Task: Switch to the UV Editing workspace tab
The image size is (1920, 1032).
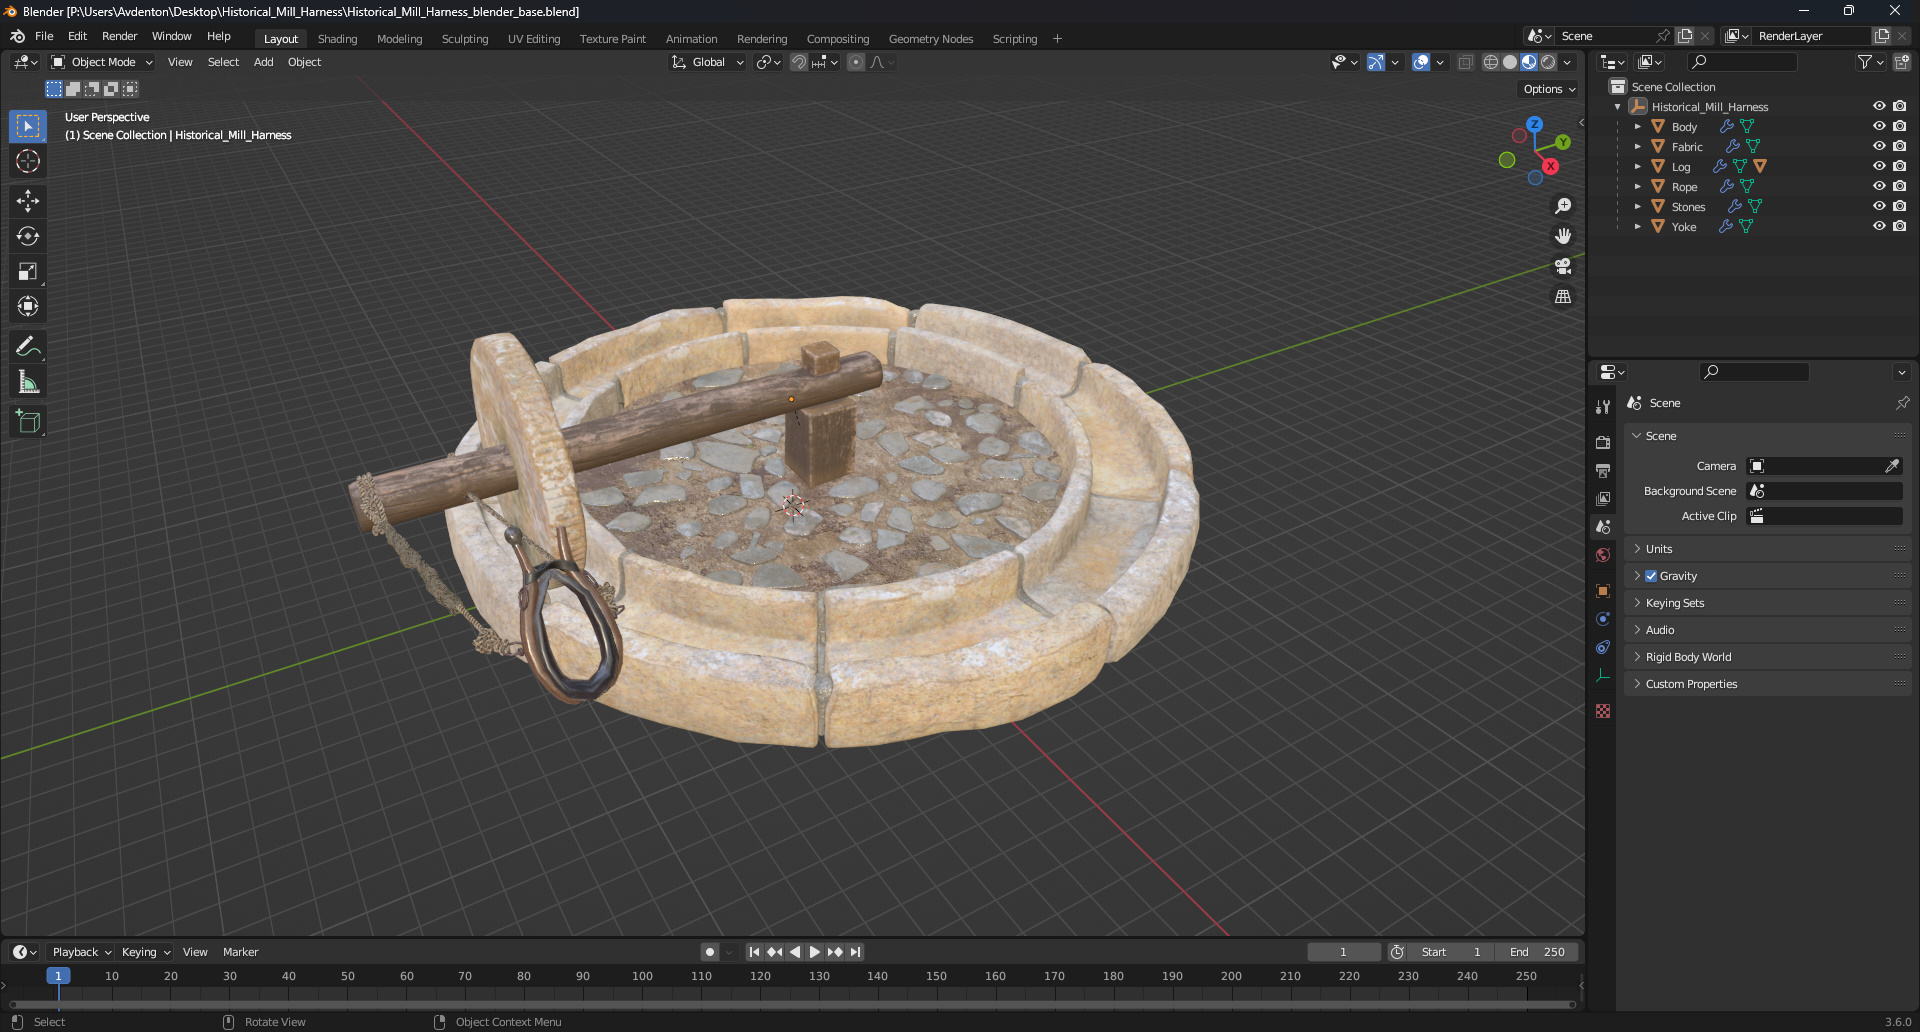Action: click(x=534, y=39)
